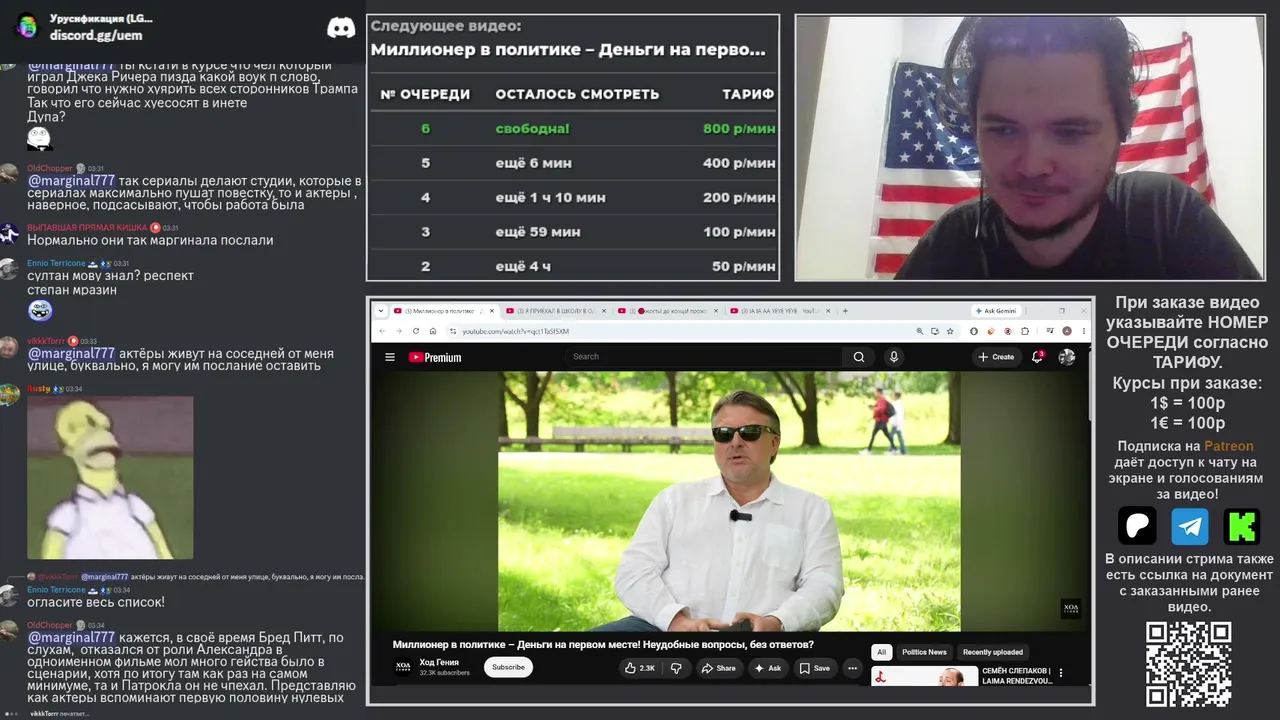The width and height of the screenshot is (1280, 720).
Task: Go back in the browser
Action: click(383, 331)
